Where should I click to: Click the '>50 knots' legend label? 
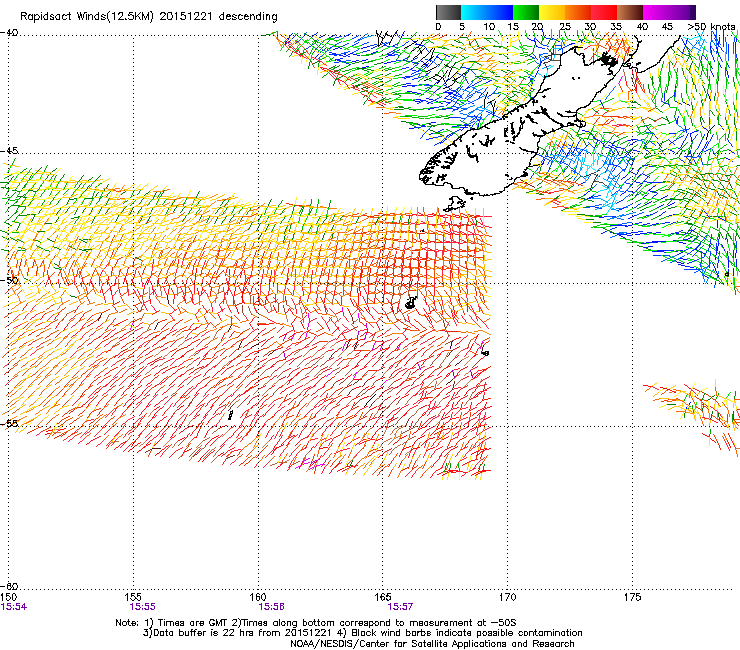tap(711, 27)
